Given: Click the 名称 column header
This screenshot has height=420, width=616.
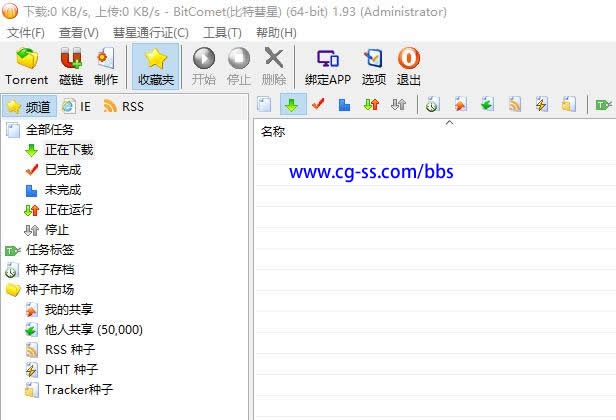Looking at the screenshot, I should click(x=273, y=131).
